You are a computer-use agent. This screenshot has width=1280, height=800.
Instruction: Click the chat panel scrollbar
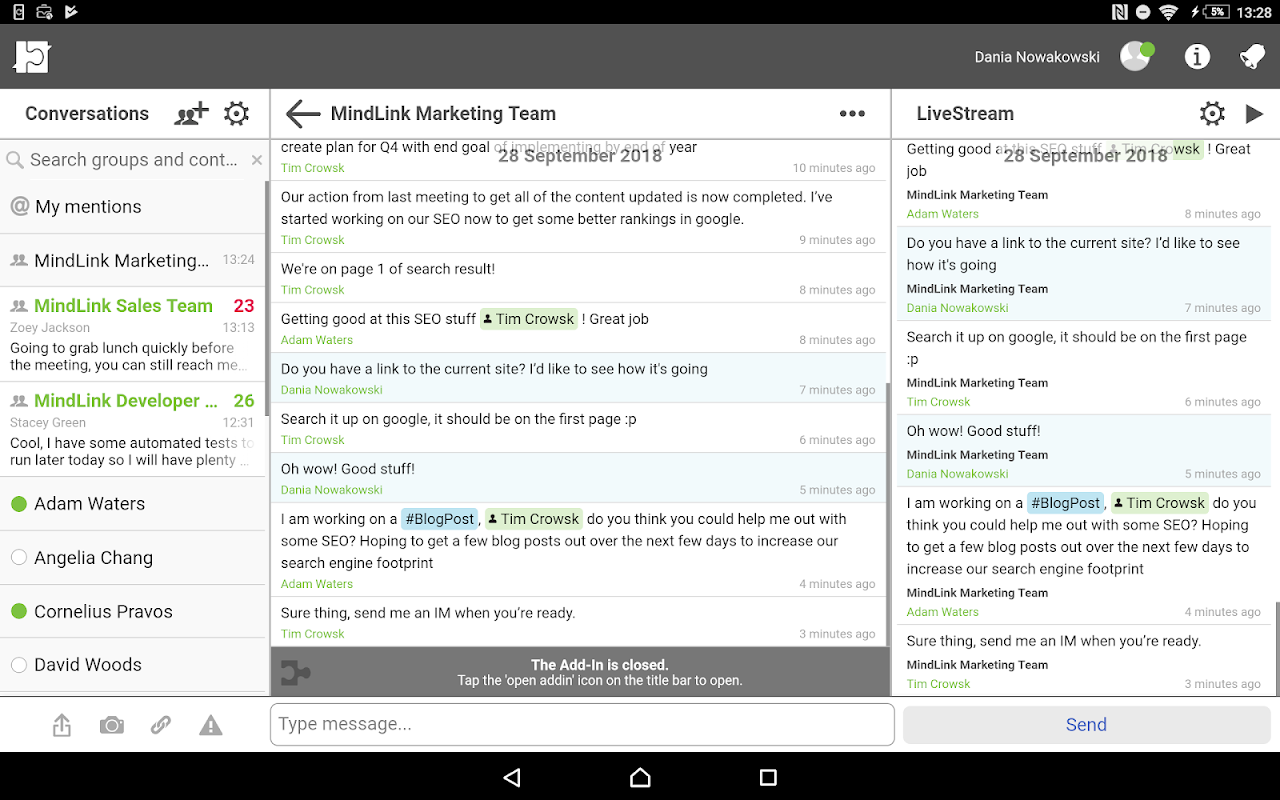click(x=888, y=512)
